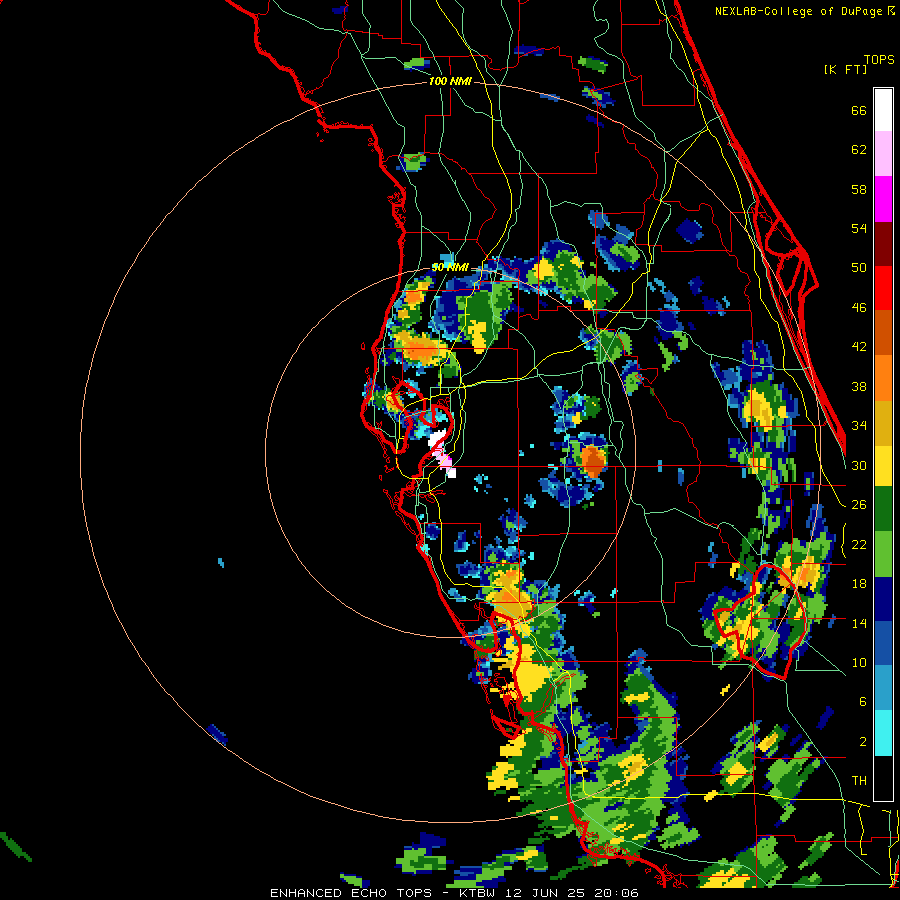Screen dimensions: 900x900
Task: Click the "54" legend value
Action: [x=859, y=228]
